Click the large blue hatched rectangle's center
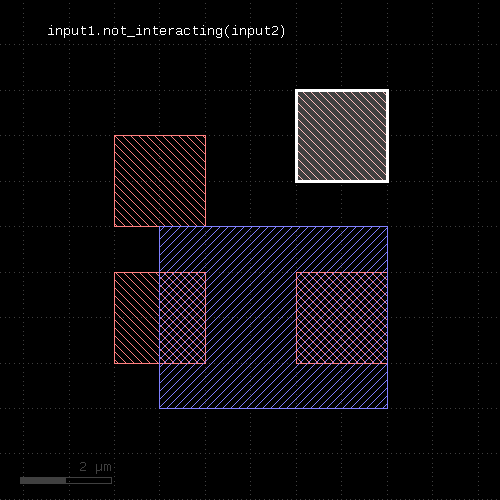 (273, 317)
